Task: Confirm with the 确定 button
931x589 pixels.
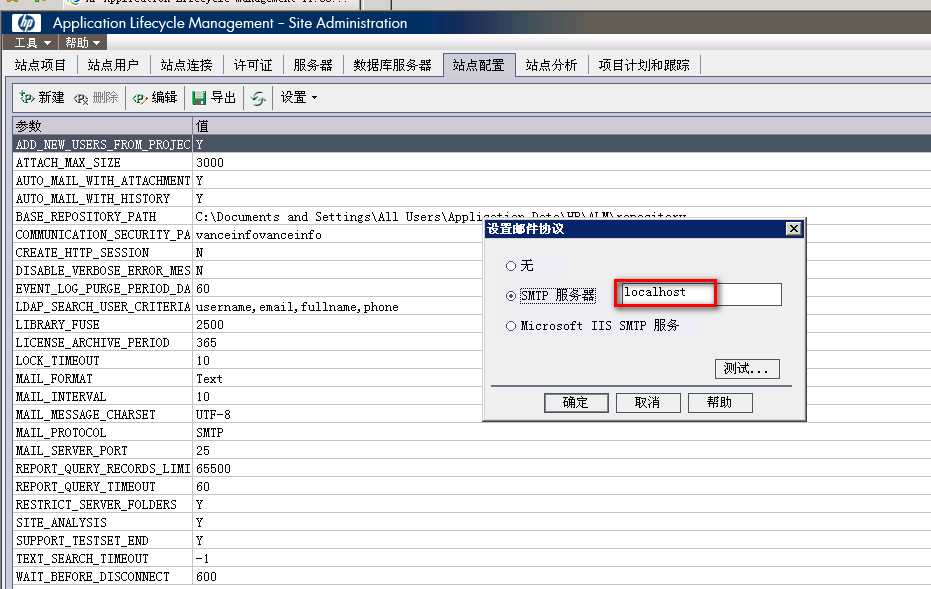Action: coord(576,403)
